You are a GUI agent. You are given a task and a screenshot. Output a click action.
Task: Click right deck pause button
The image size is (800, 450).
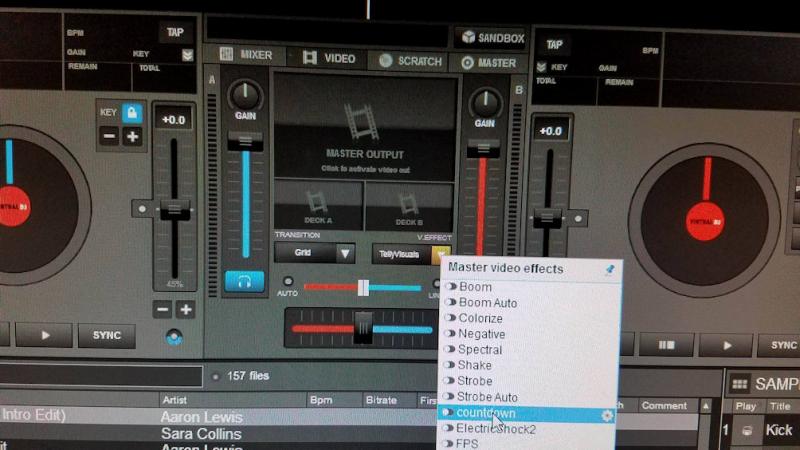coord(666,345)
